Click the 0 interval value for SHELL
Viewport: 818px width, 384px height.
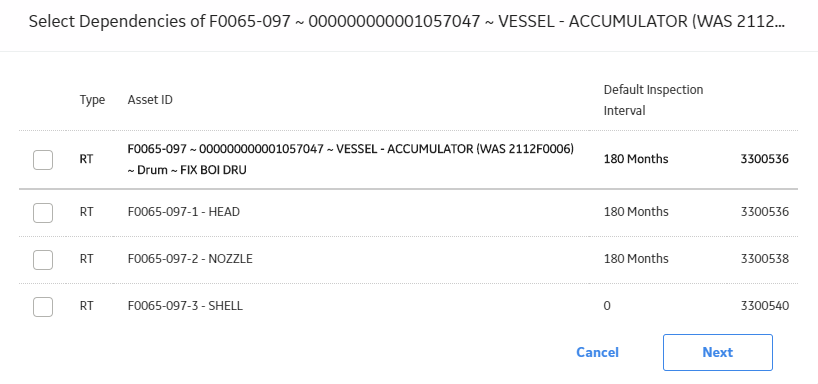click(607, 306)
